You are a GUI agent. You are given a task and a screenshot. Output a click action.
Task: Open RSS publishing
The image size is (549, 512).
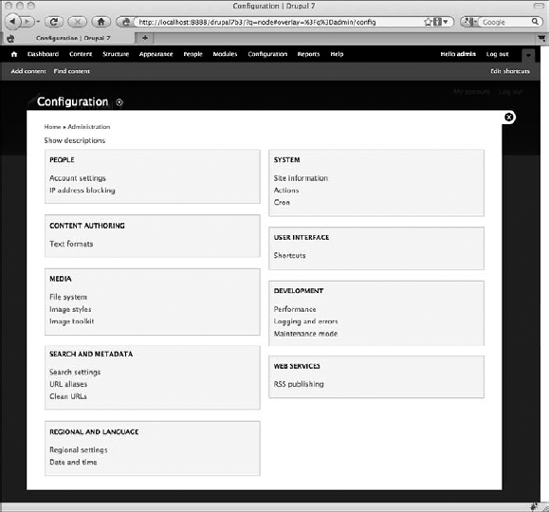[299, 384]
